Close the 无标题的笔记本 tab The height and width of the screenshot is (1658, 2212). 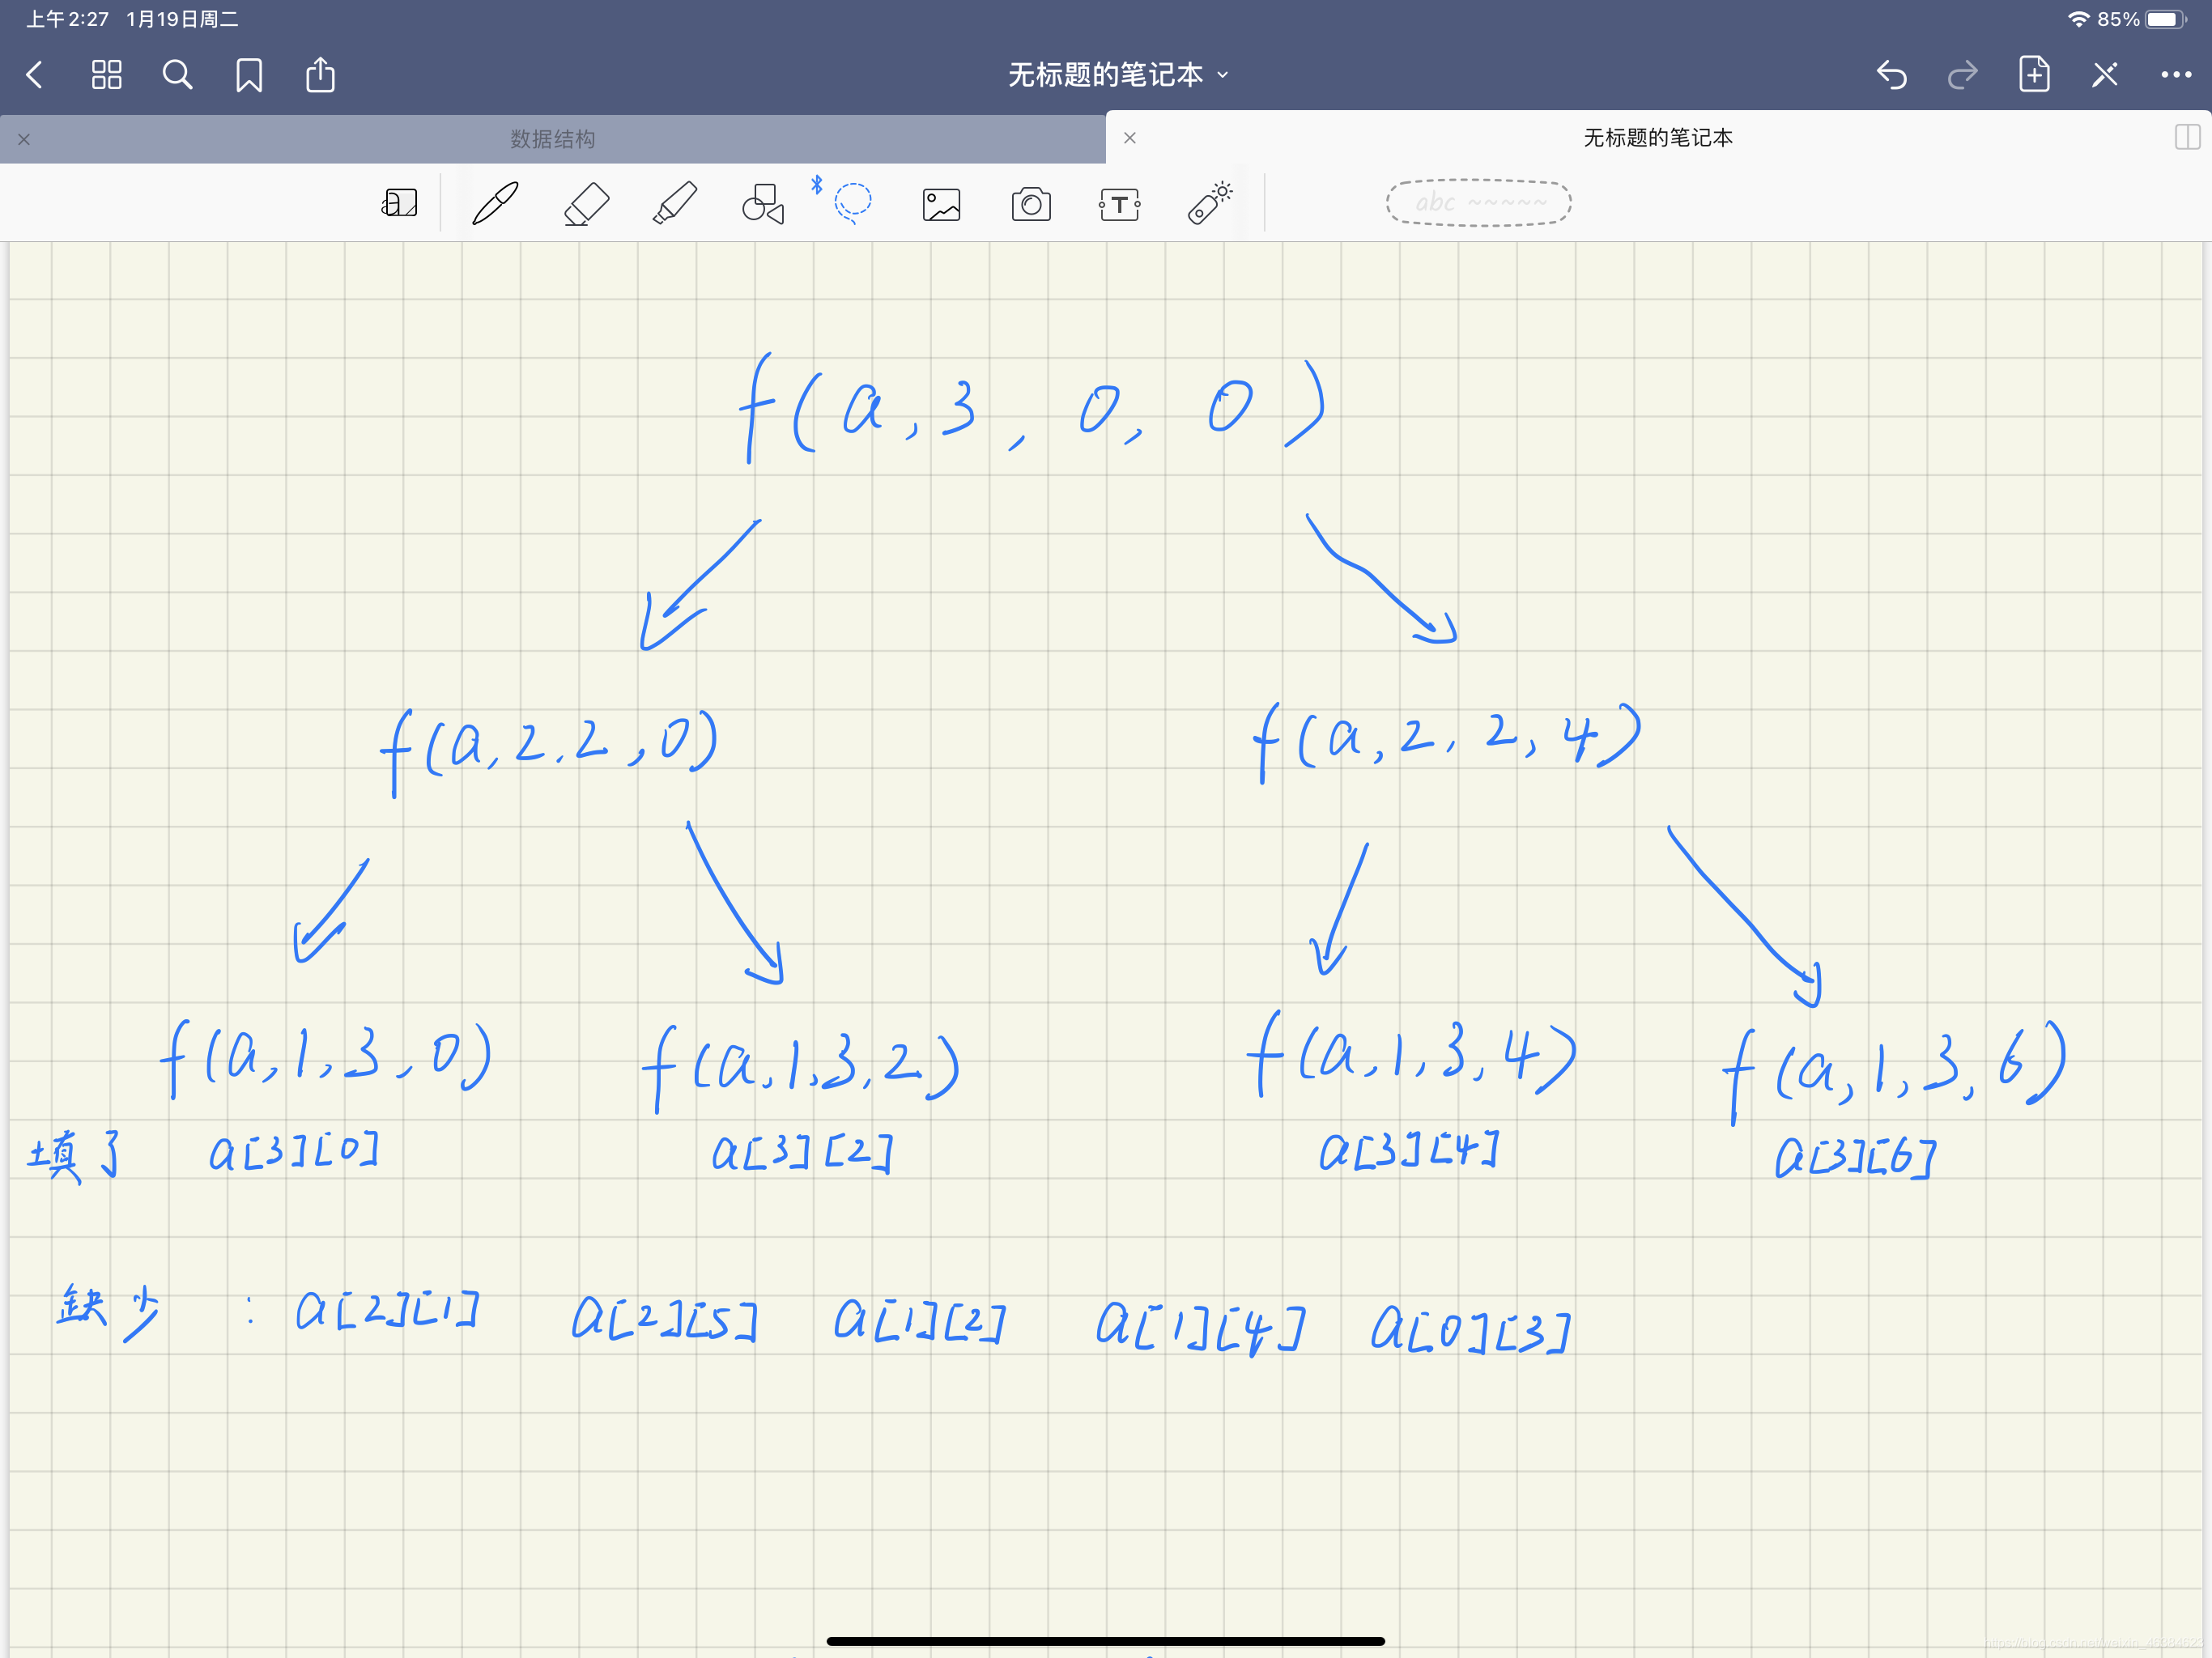tap(1130, 138)
